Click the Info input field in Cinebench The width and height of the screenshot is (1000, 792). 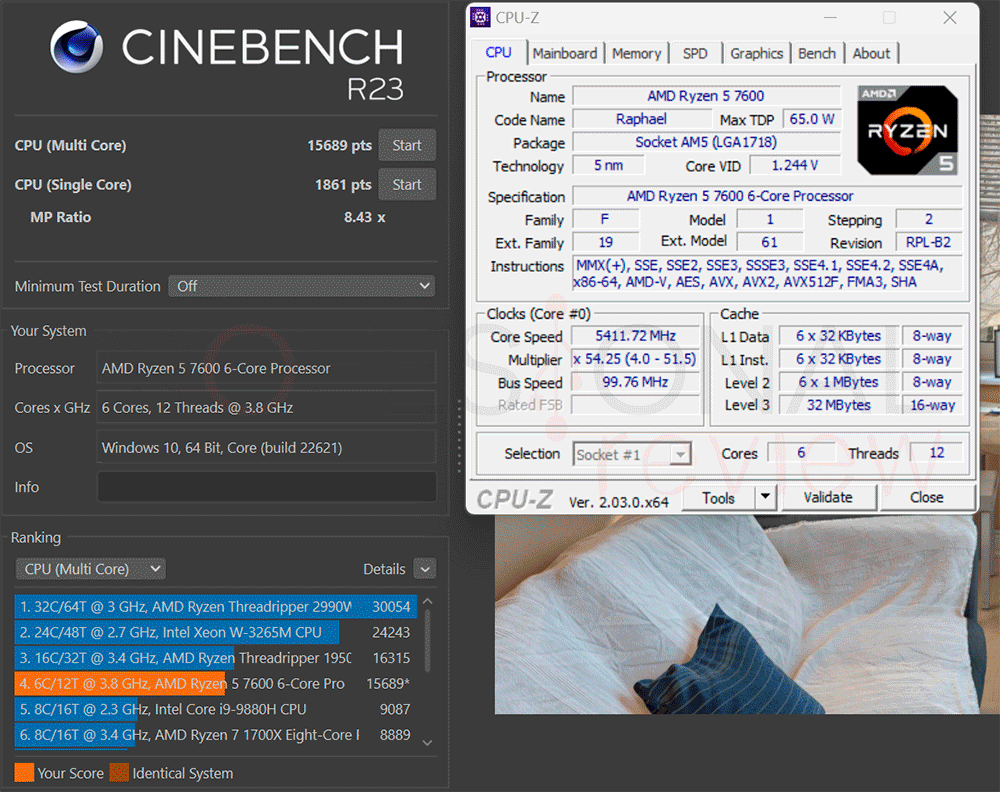[x=267, y=487]
